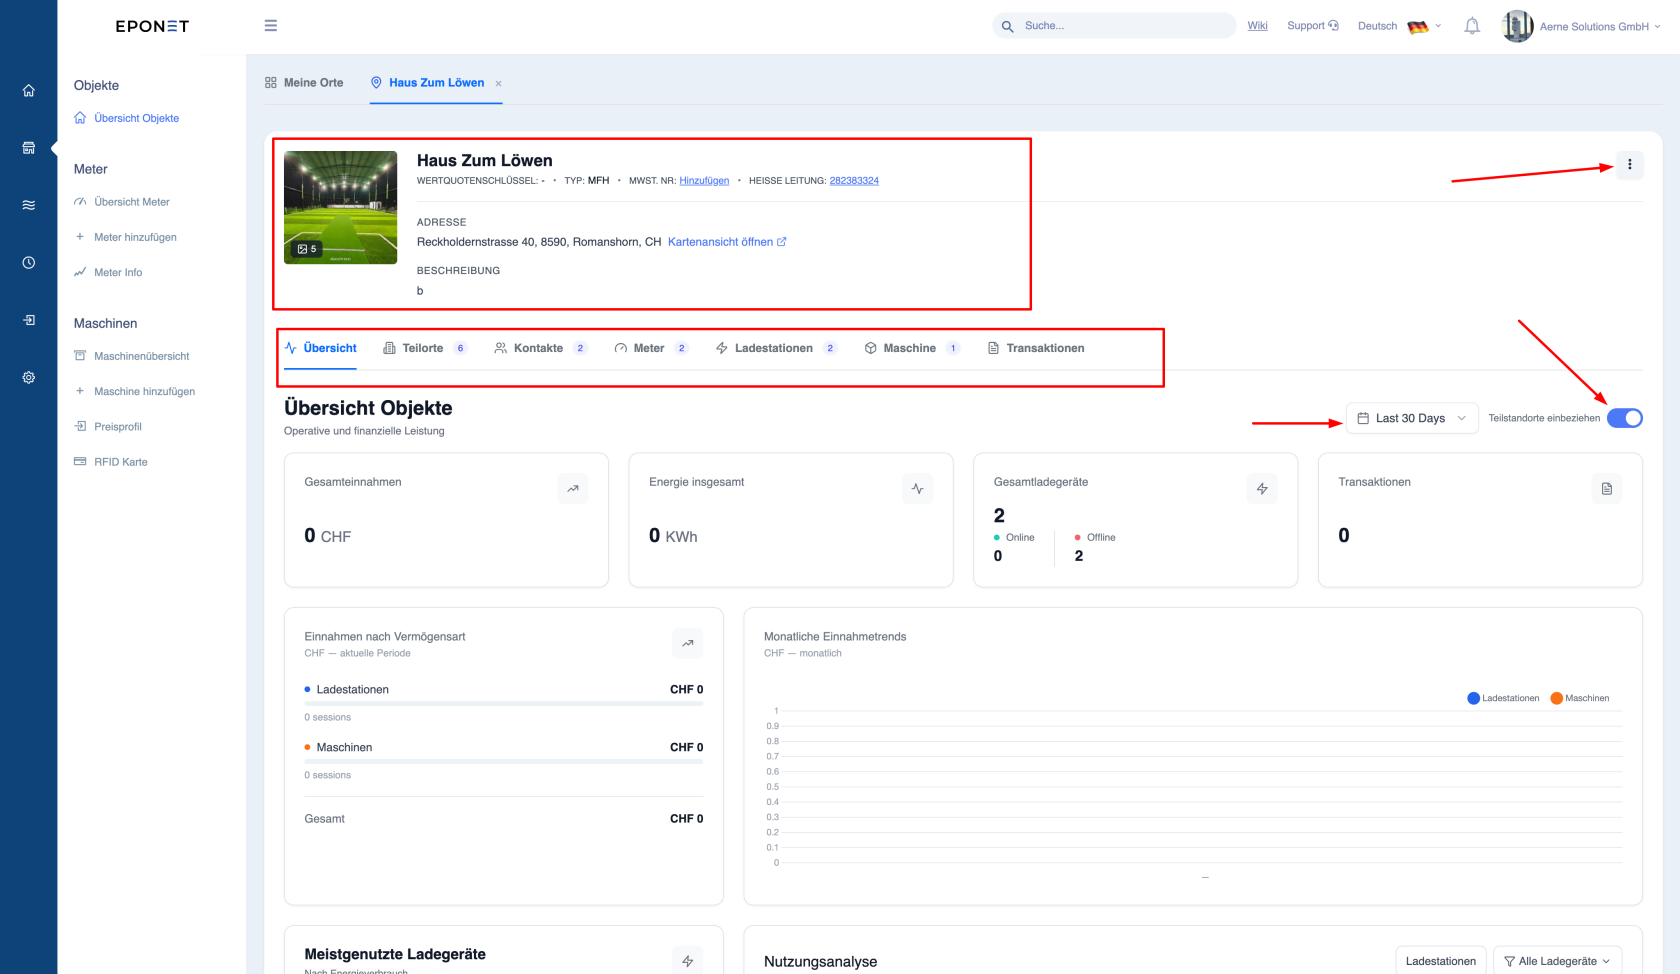Click the login arrow icon in rail
The width and height of the screenshot is (1680, 974).
click(x=28, y=320)
